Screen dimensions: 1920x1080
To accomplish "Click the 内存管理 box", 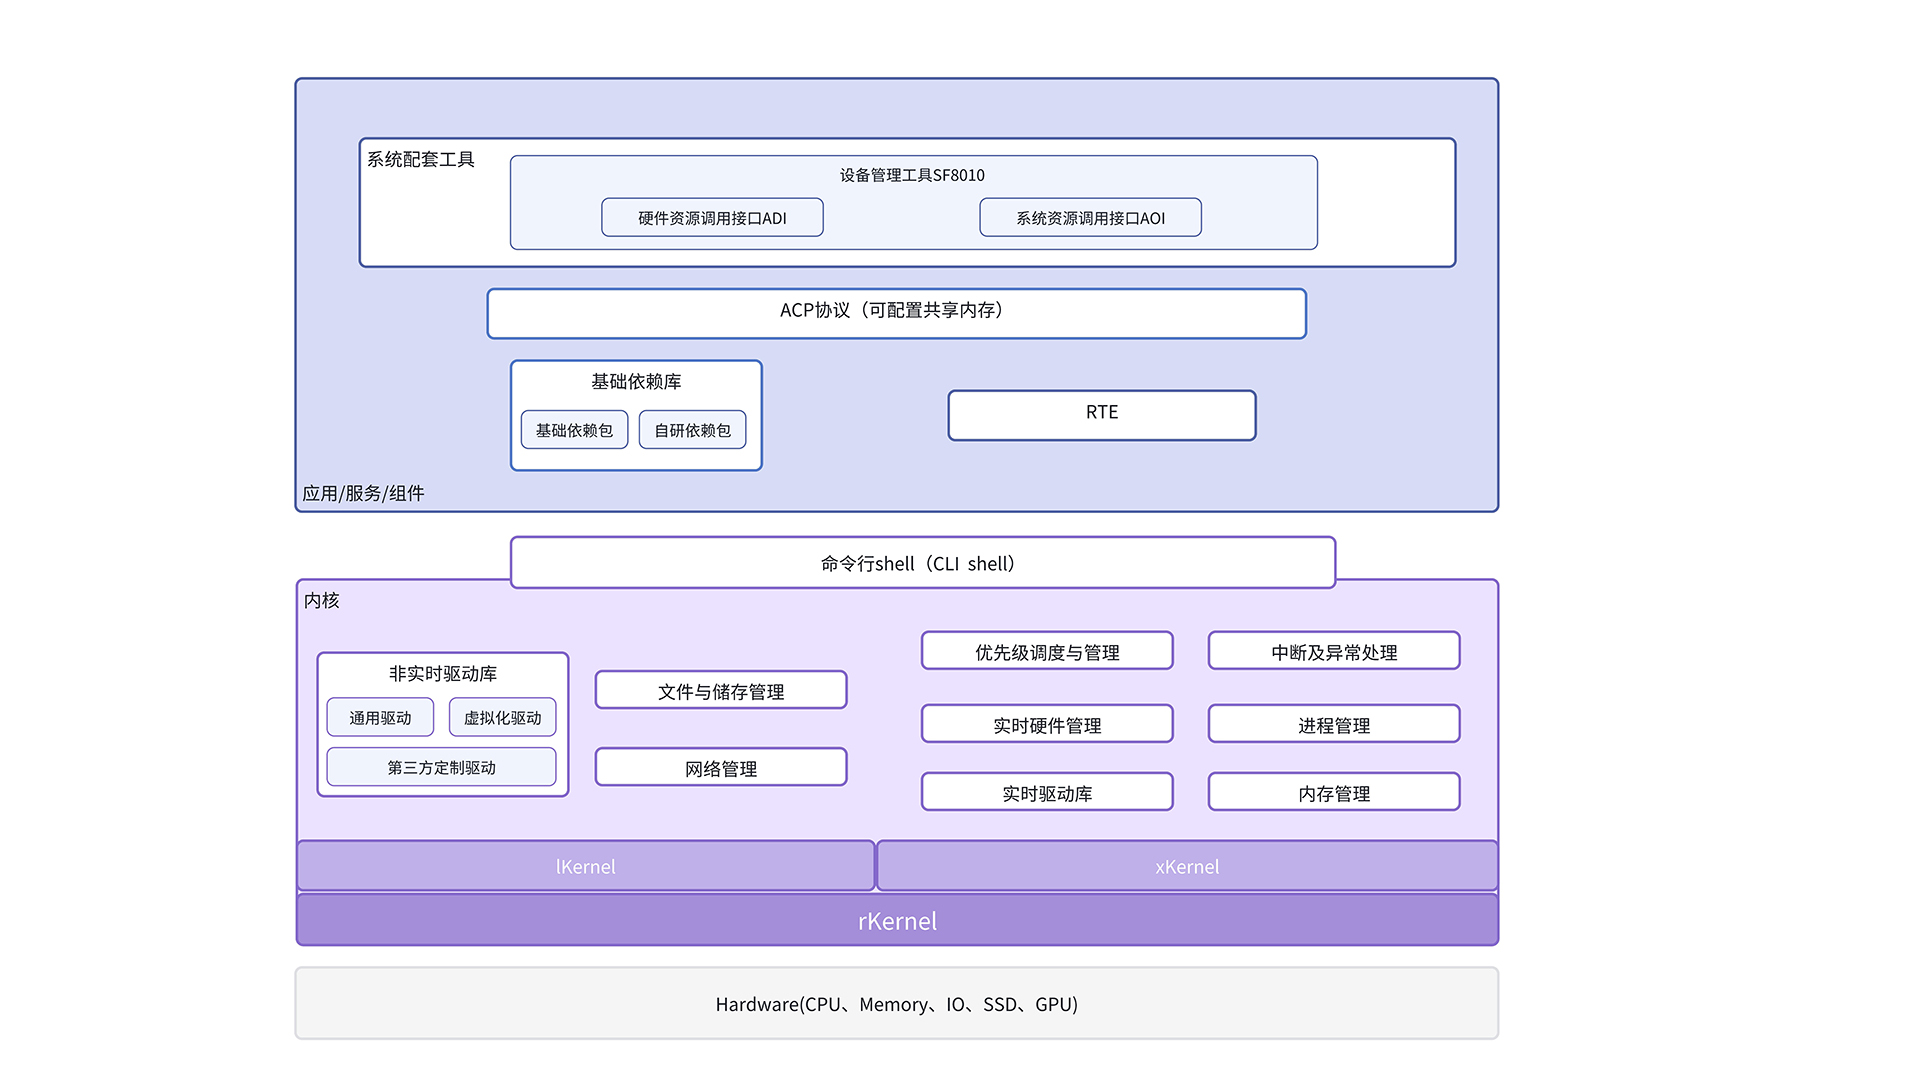I will coord(1333,792).
